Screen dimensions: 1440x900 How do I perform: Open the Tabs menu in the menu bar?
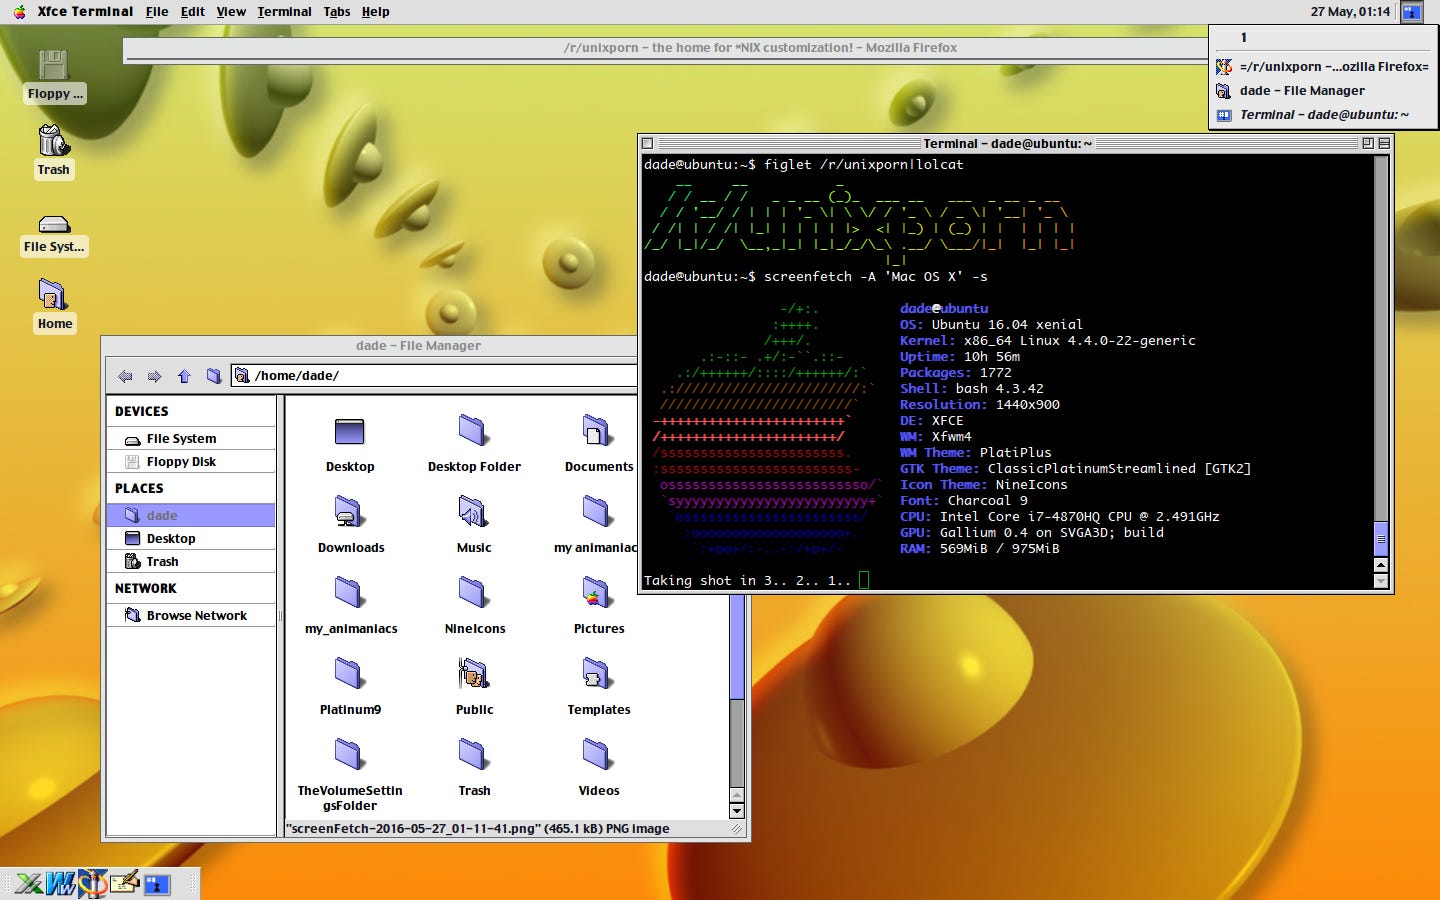click(x=336, y=12)
